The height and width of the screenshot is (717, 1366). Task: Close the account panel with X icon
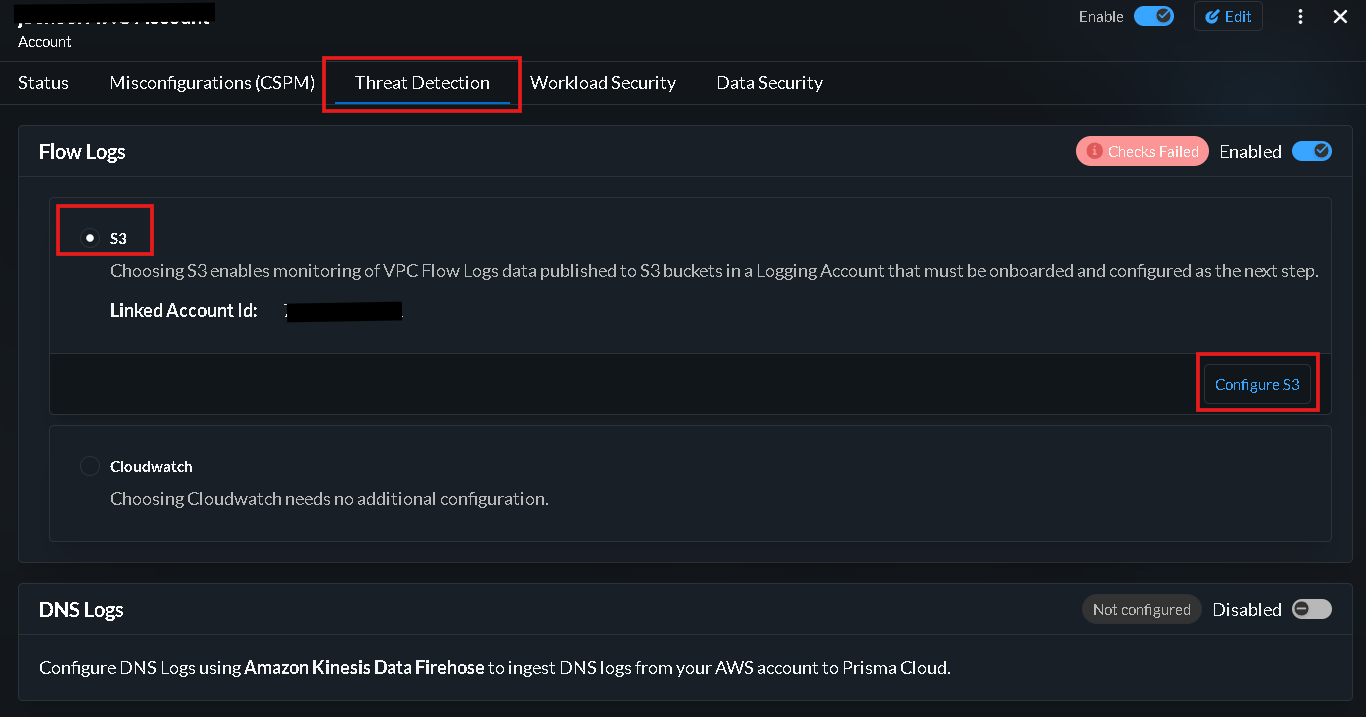pos(1341,17)
